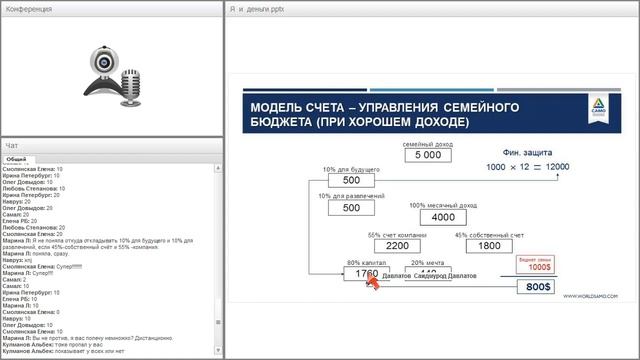Click chat message 'Ирина Петербург: 20'

[x=31, y=195]
